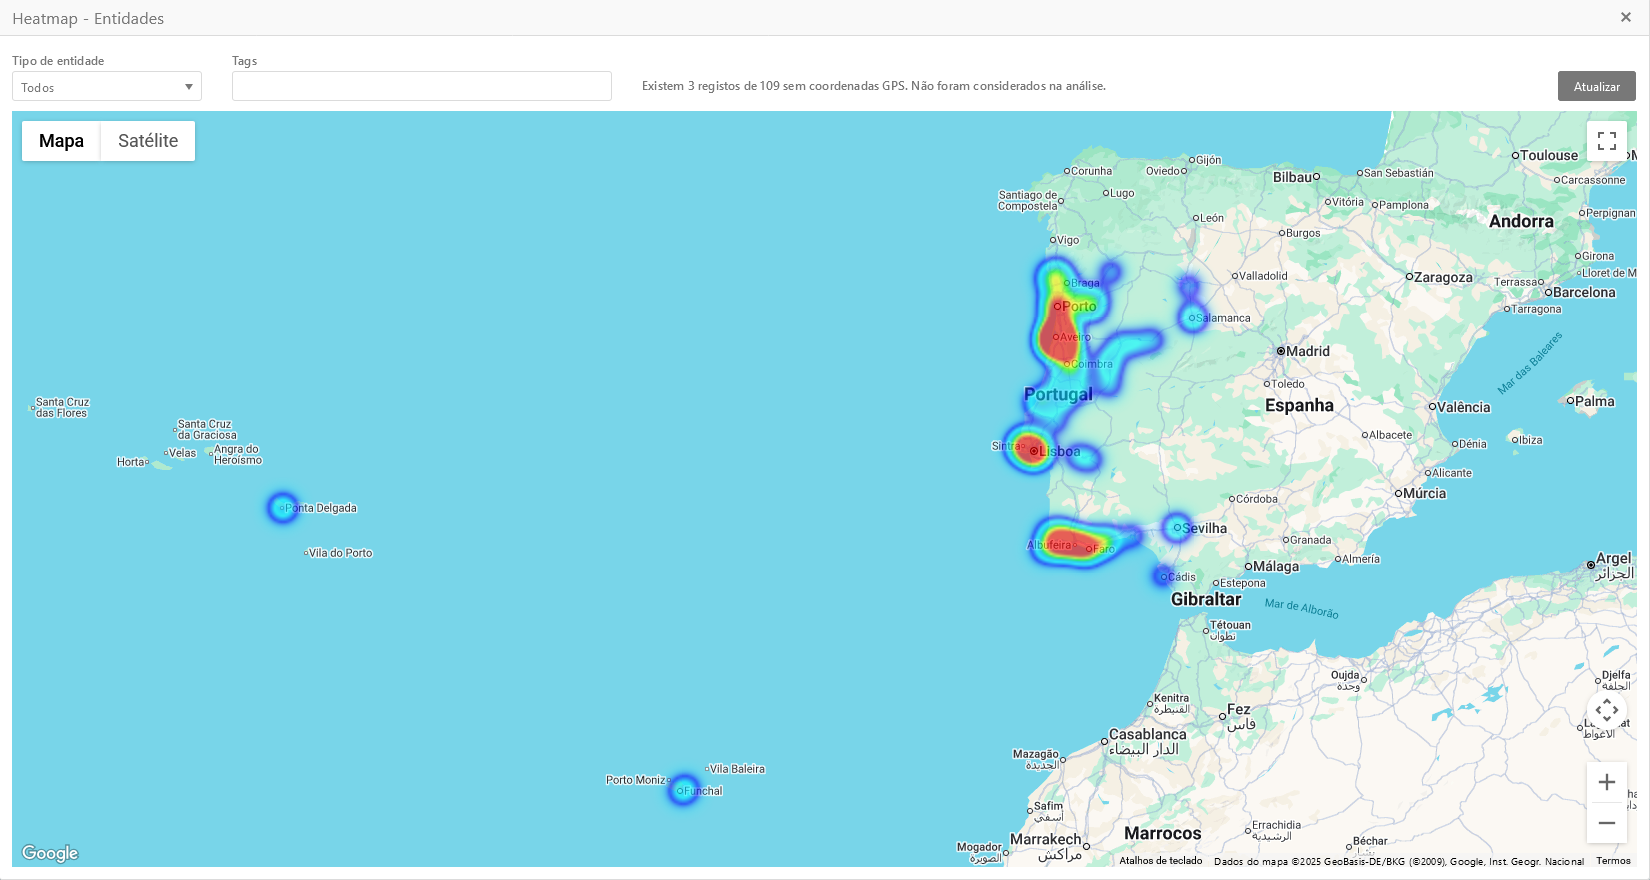Select the Mapa view tab
Image resolution: width=1650 pixels, height=880 pixels.
(61, 141)
